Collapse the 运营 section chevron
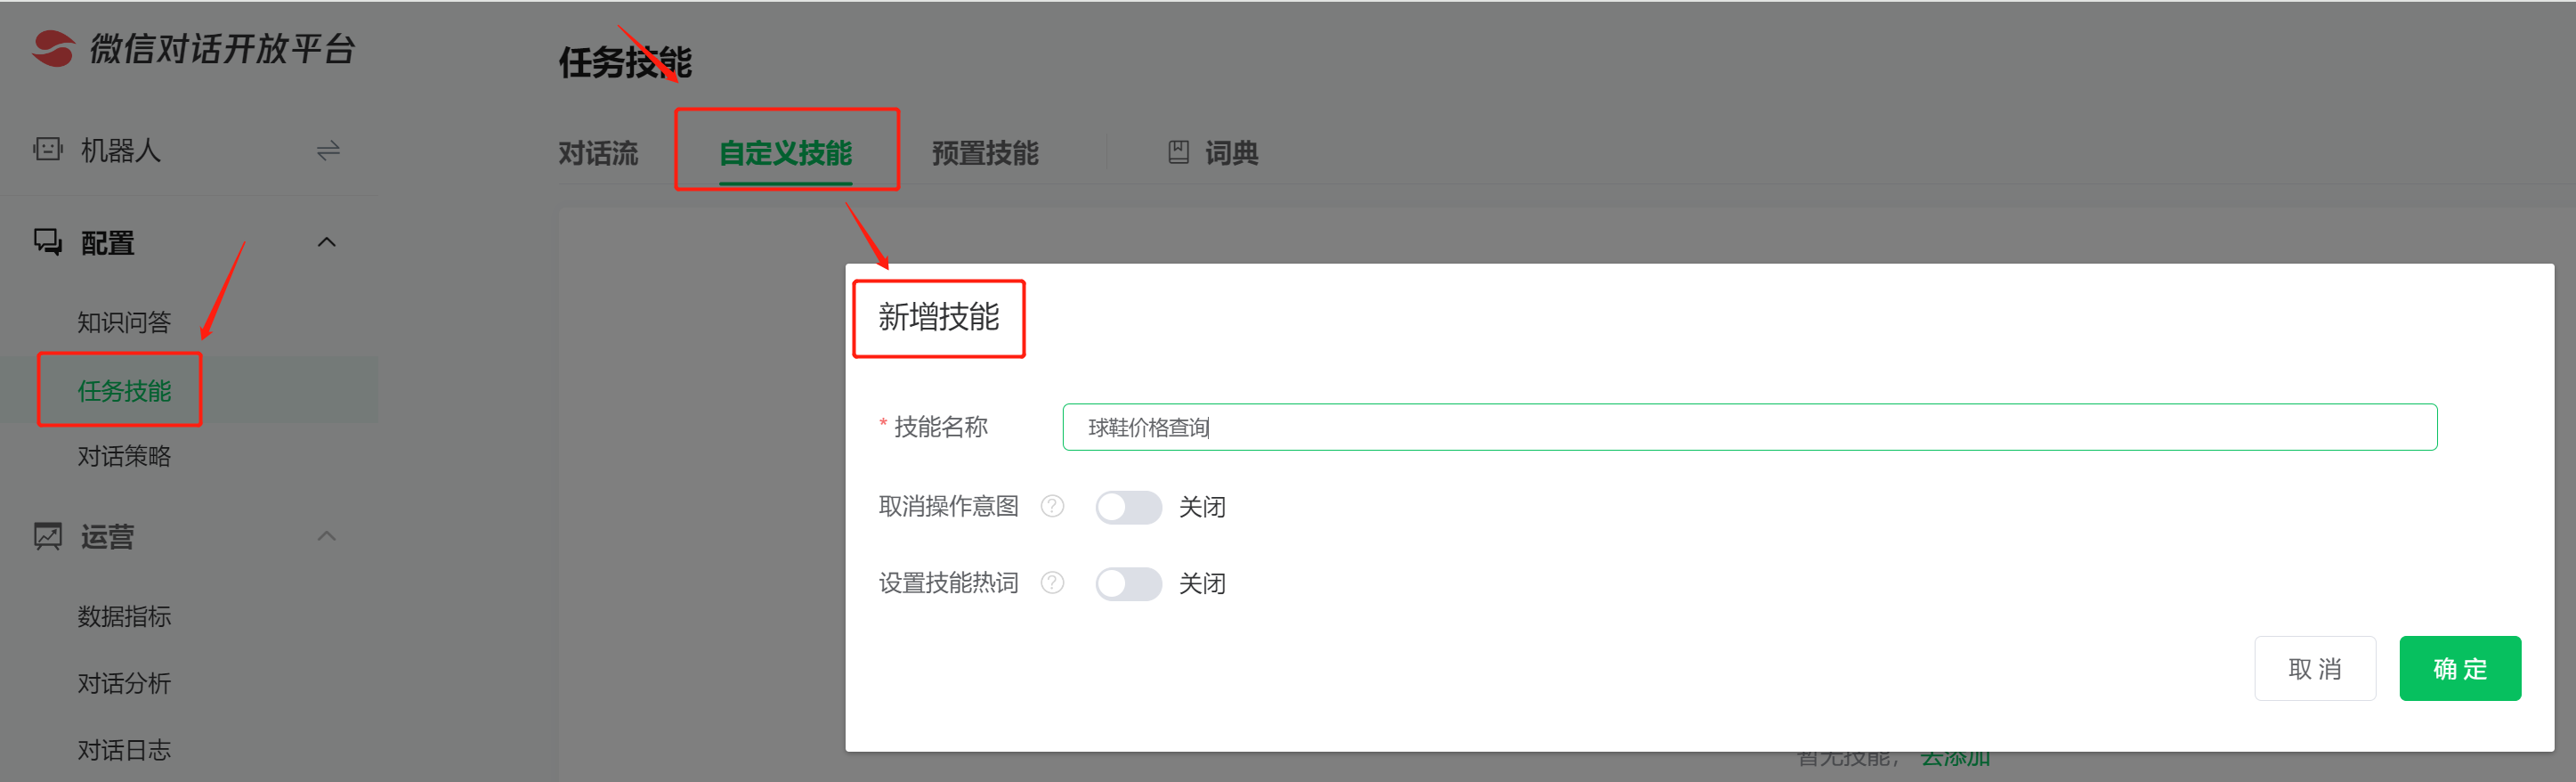2576x782 pixels. (x=326, y=536)
